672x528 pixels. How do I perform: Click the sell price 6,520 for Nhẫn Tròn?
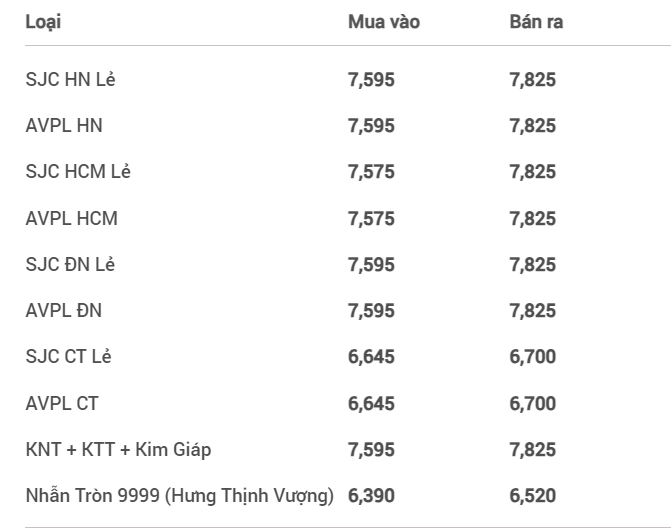[x=532, y=494]
